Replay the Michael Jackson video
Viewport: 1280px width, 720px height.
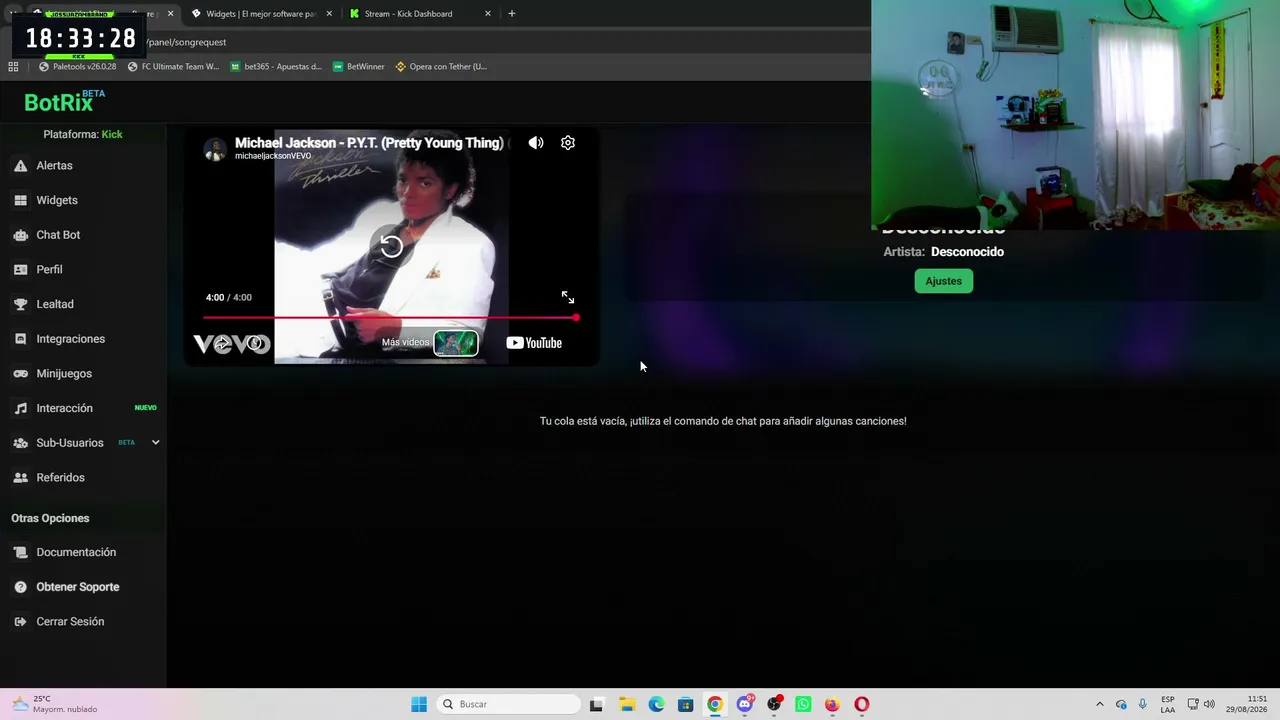click(391, 247)
